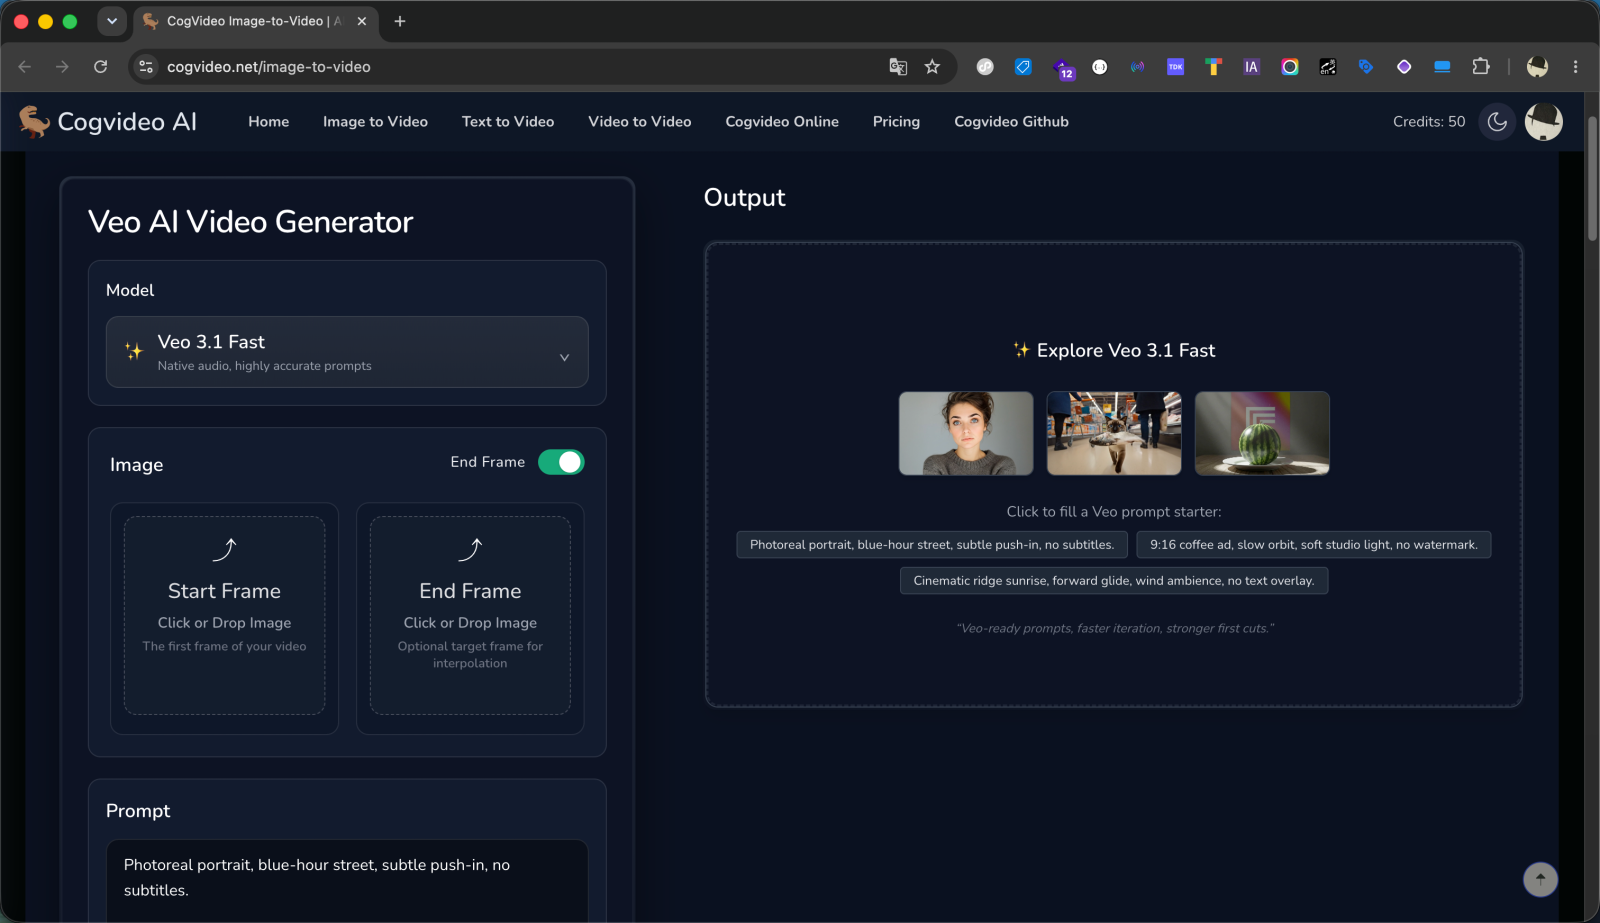This screenshot has height=923, width=1600.
Task: Open the site information icon in address bar
Action: pos(146,66)
